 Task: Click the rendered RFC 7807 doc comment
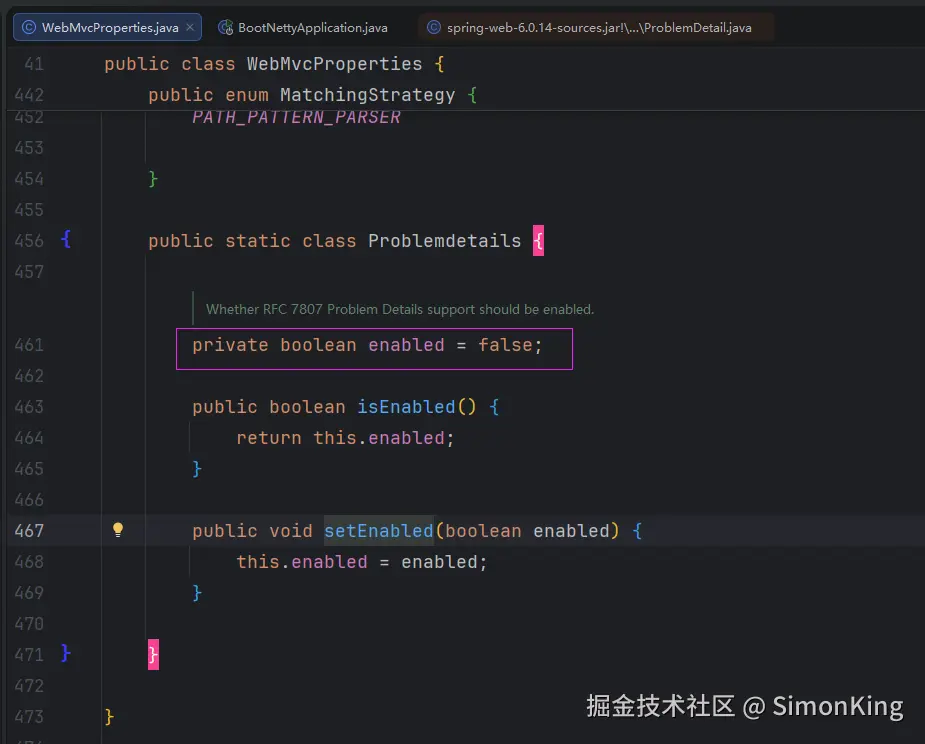pyautogui.click(x=400, y=309)
